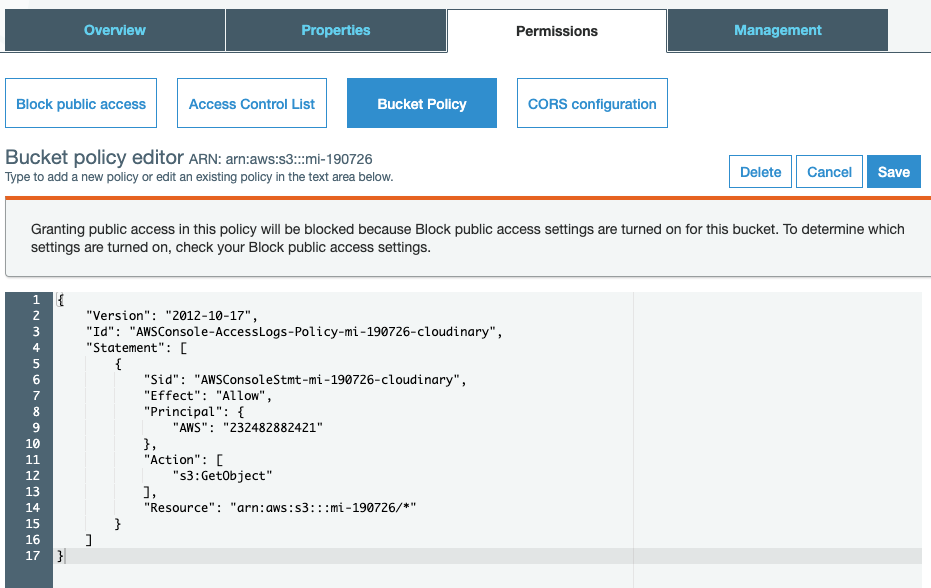Click the 'Type to add a new policy' hint

click(199, 177)
